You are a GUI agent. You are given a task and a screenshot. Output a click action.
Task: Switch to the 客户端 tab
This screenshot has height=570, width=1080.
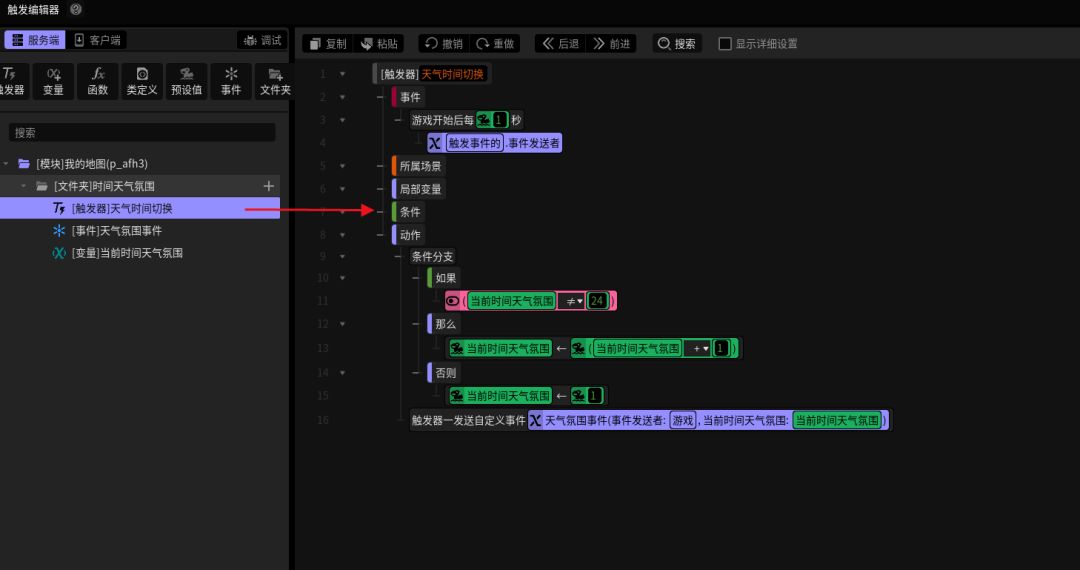[x=99, y=40]
